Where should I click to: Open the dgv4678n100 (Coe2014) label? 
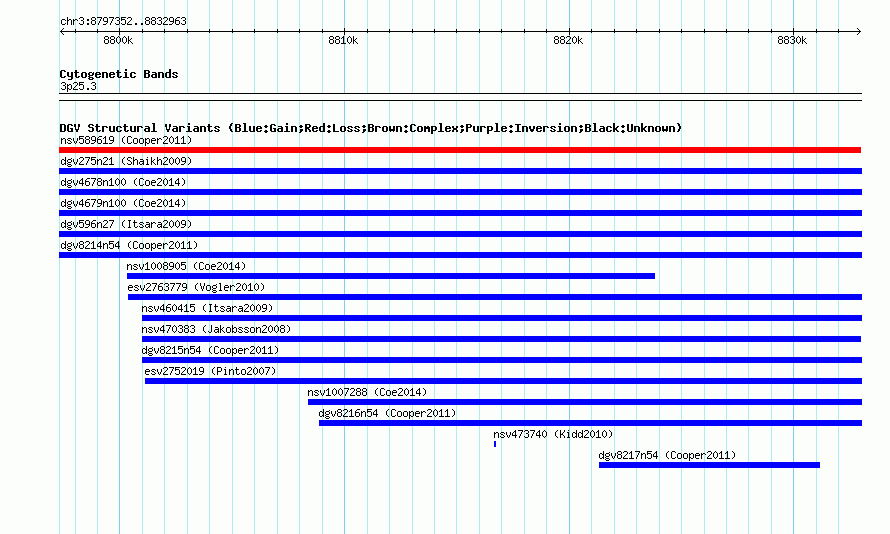[123, 182]
